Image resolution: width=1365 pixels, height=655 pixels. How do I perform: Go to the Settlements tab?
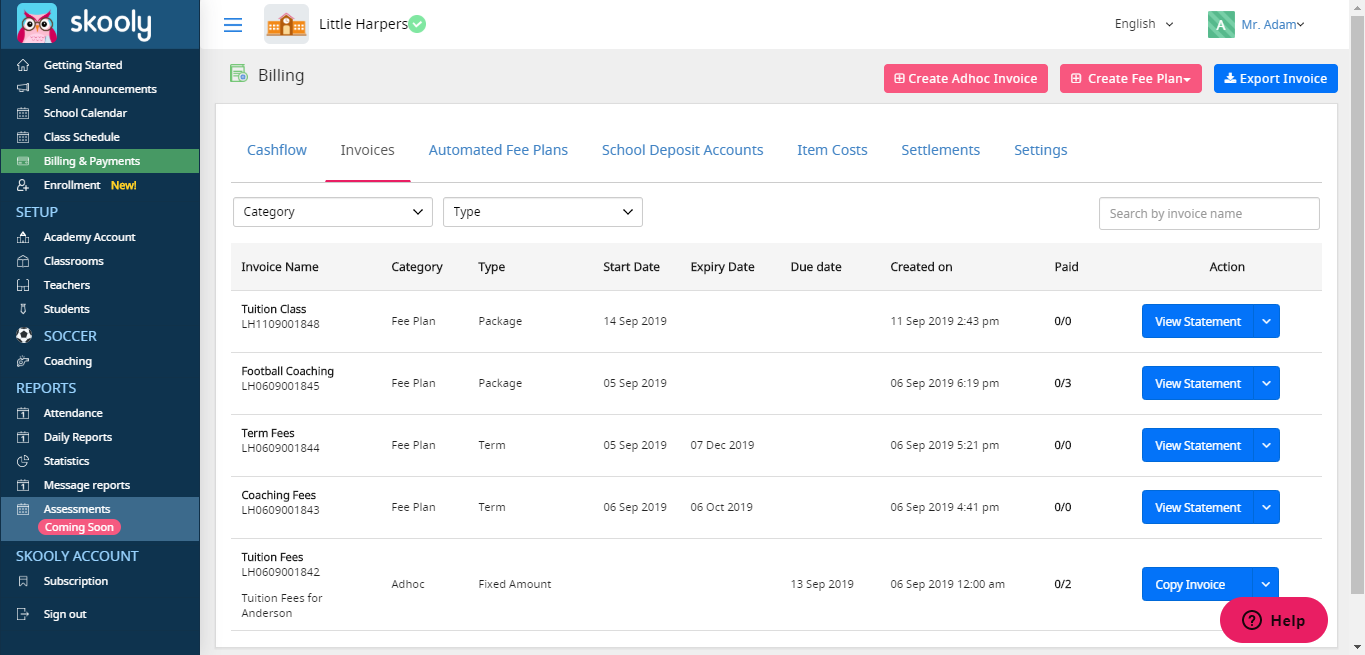tap(941, 150)
